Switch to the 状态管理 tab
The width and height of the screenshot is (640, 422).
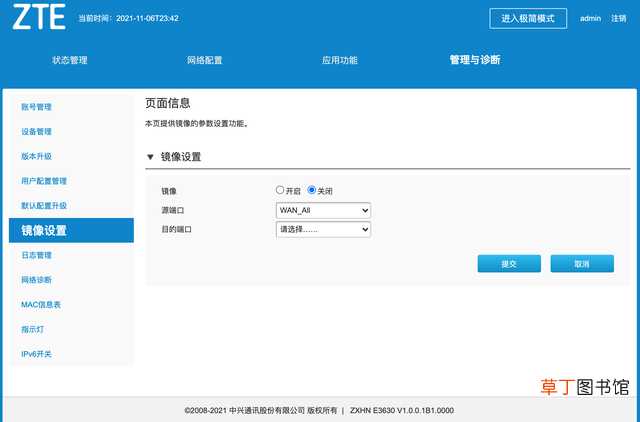70,60
